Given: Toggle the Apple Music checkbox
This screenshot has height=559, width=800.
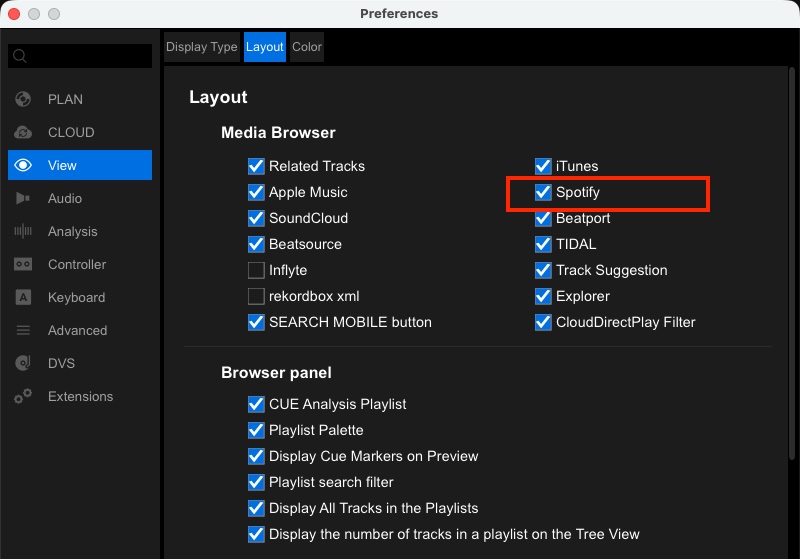Looking at the screenshot, I should [x=256, y=192].
